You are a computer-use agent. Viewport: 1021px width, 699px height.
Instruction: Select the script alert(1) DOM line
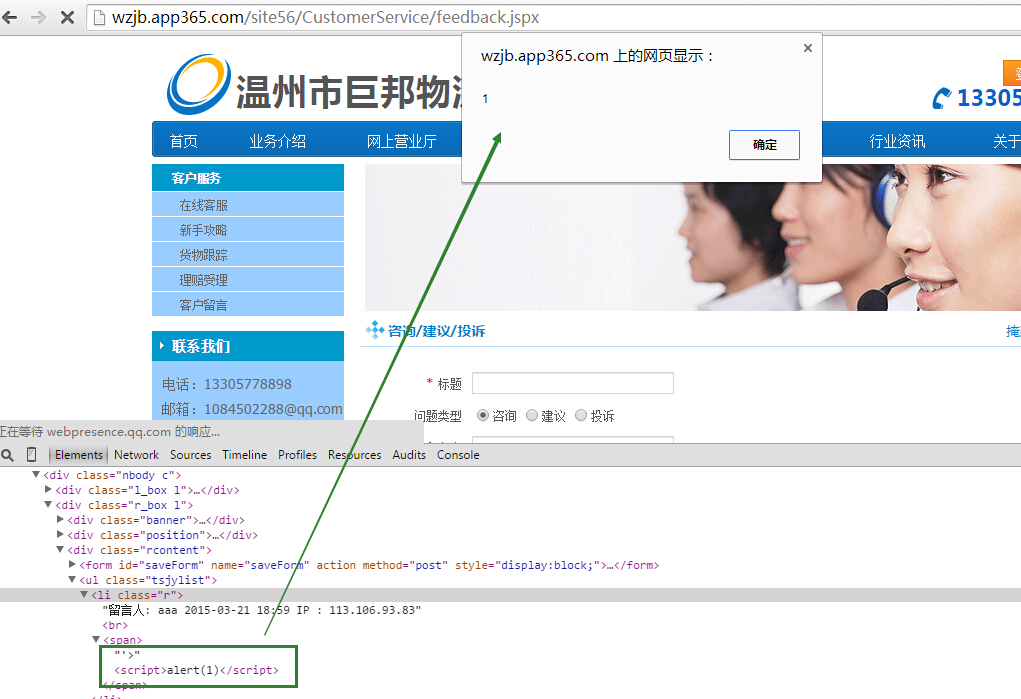pyautogui.click(x=196, y=670)
